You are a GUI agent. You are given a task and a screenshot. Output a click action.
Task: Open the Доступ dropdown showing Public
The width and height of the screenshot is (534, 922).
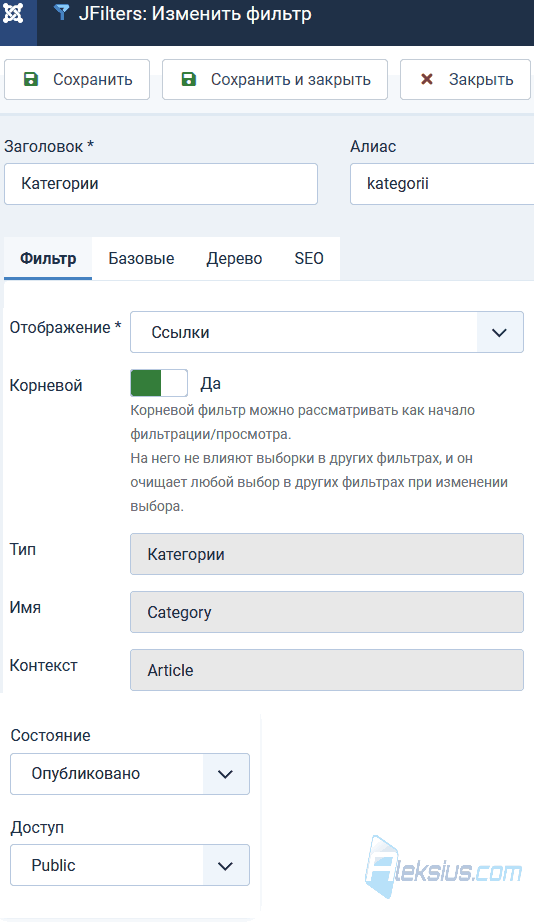click(130, 865)
